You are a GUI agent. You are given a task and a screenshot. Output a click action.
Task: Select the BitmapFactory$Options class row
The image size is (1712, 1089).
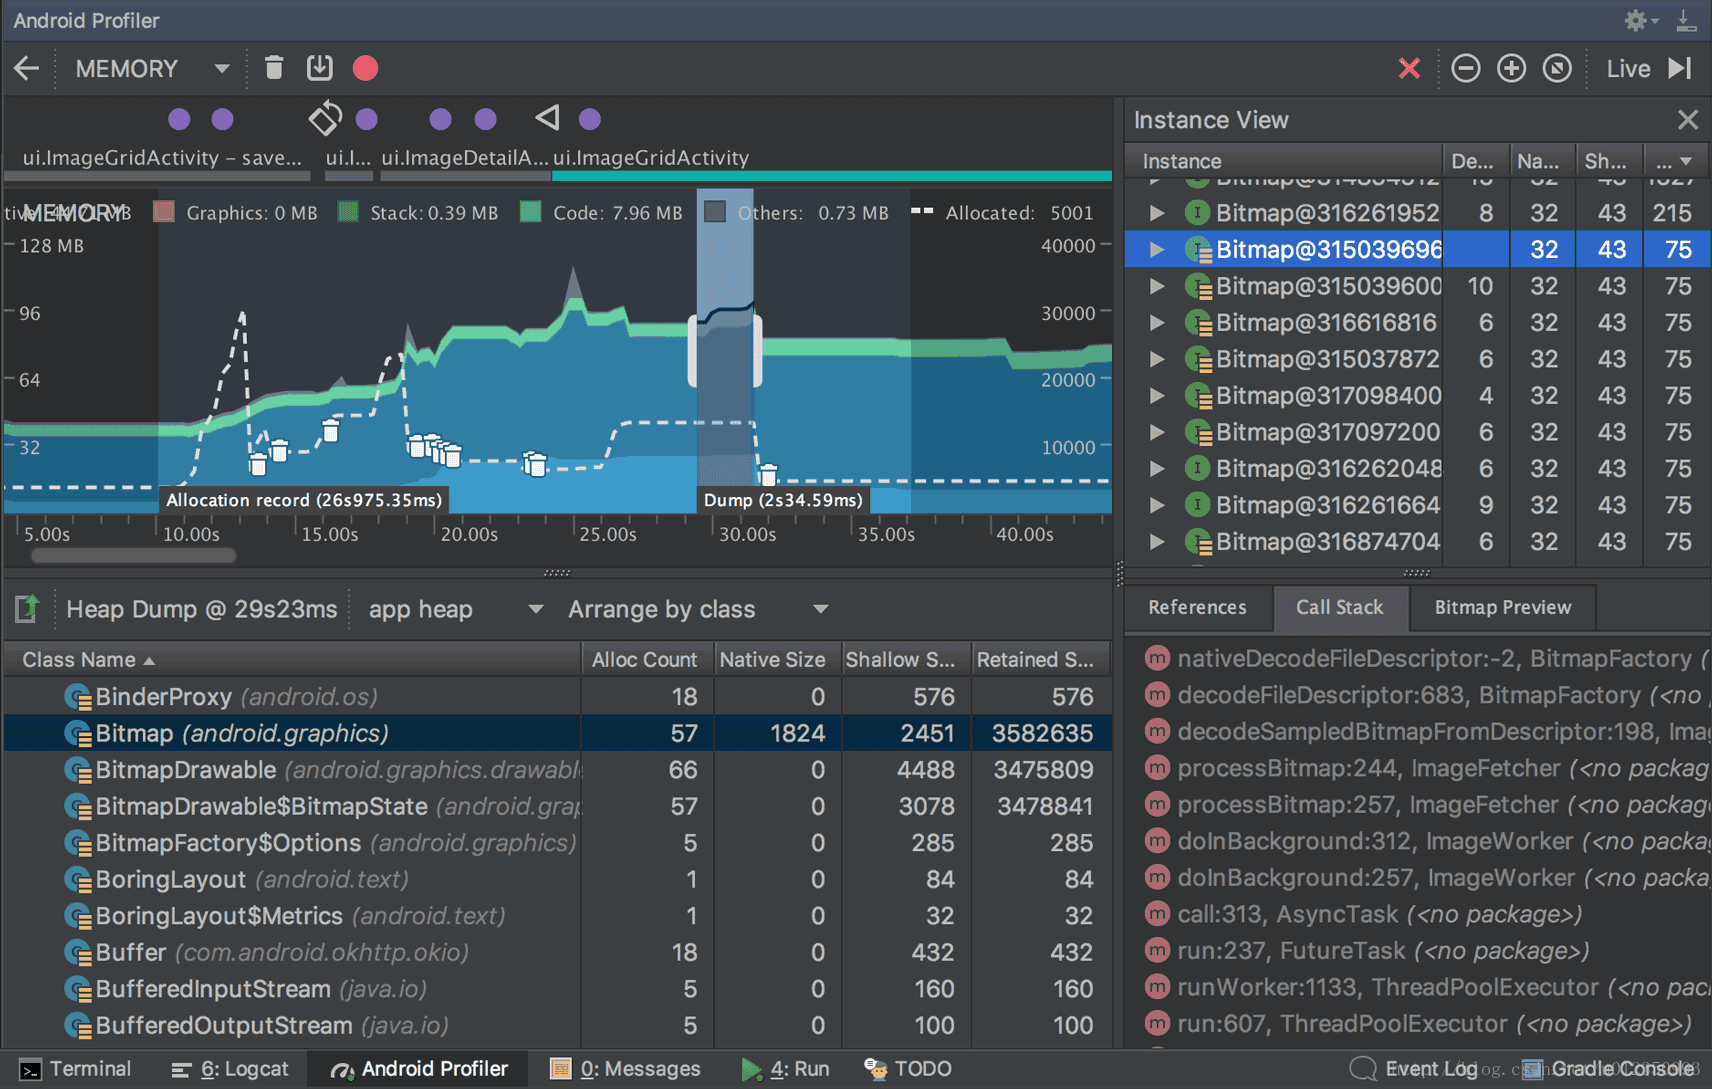click(x=558, y=843)
